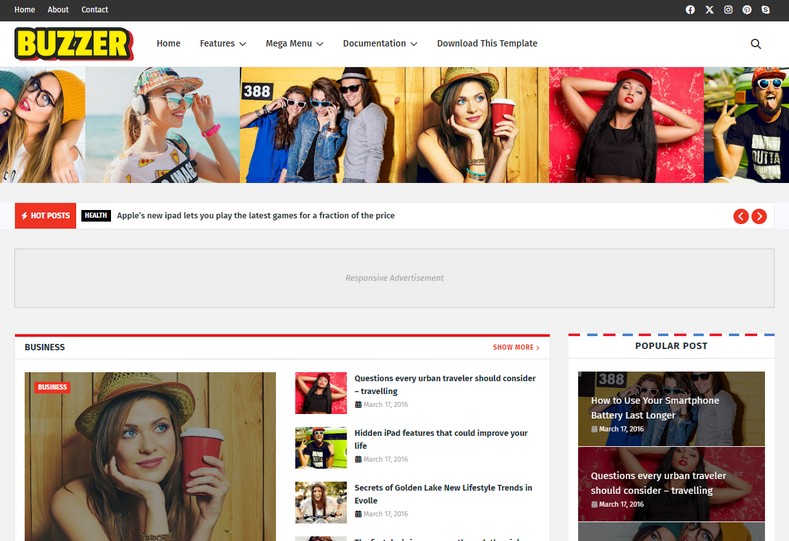Expand the Documentation dropdown menu

380,43
